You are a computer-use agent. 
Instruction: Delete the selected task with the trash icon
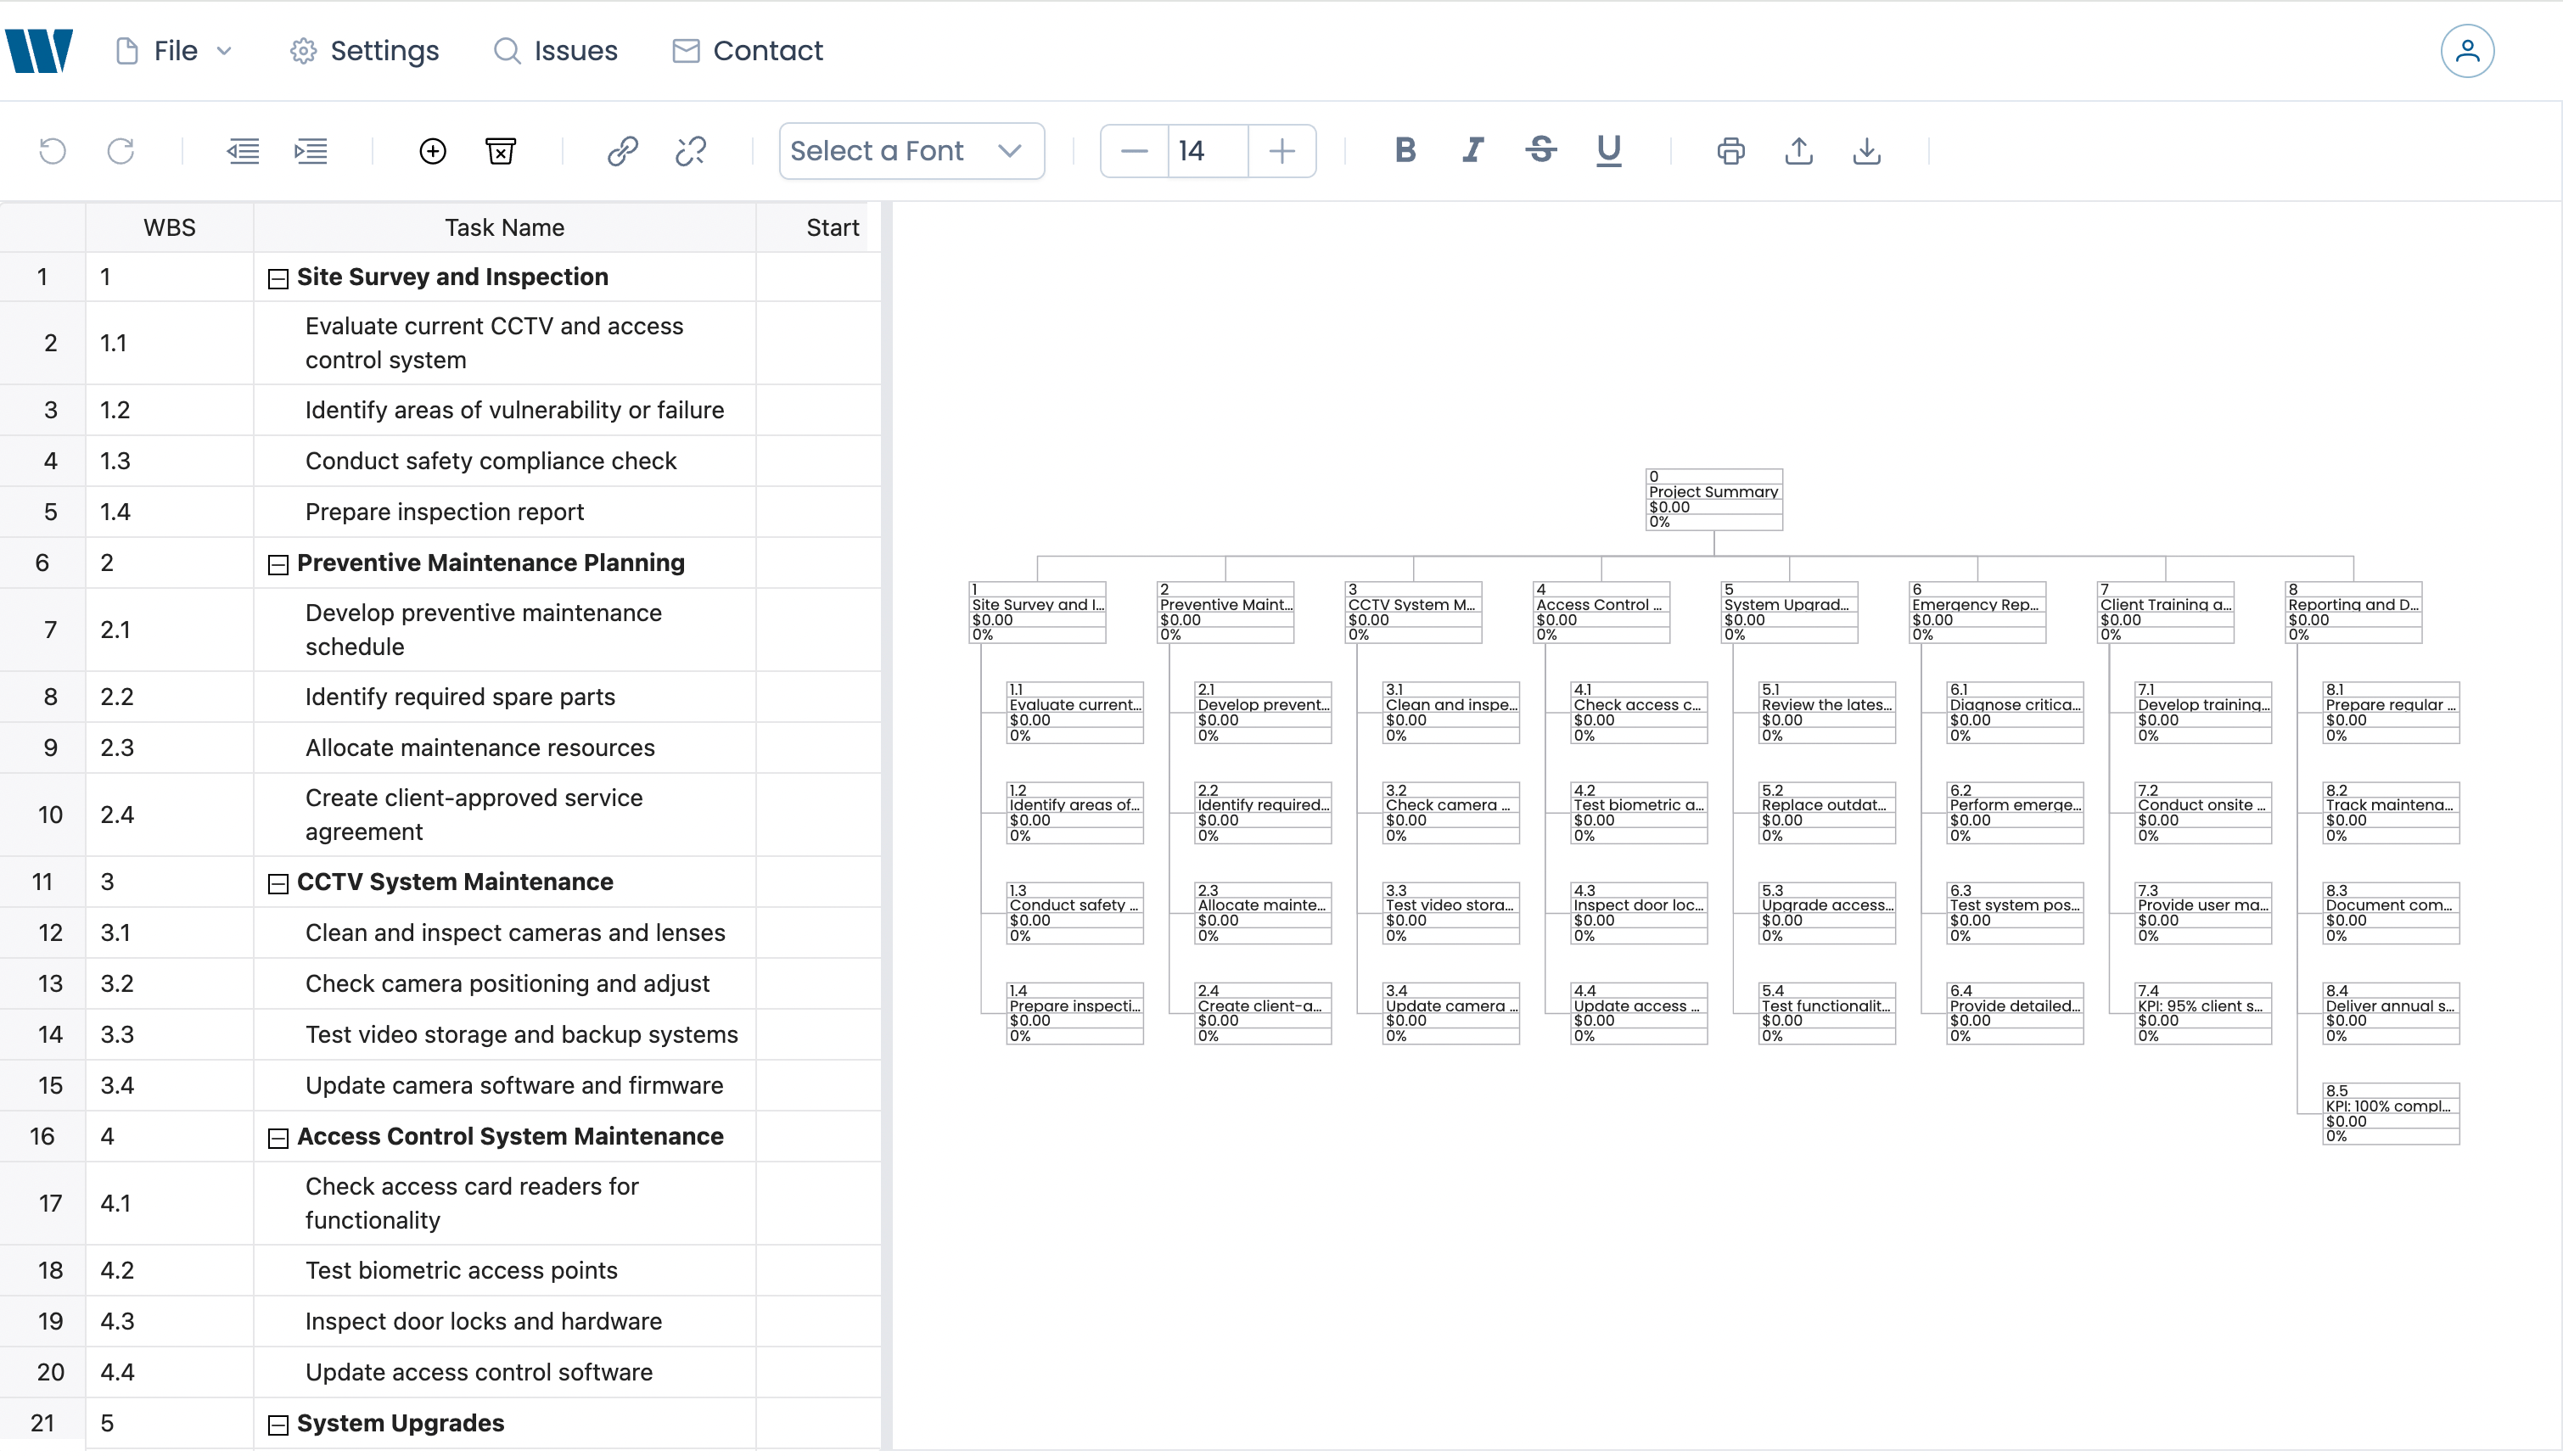[500, 151]
